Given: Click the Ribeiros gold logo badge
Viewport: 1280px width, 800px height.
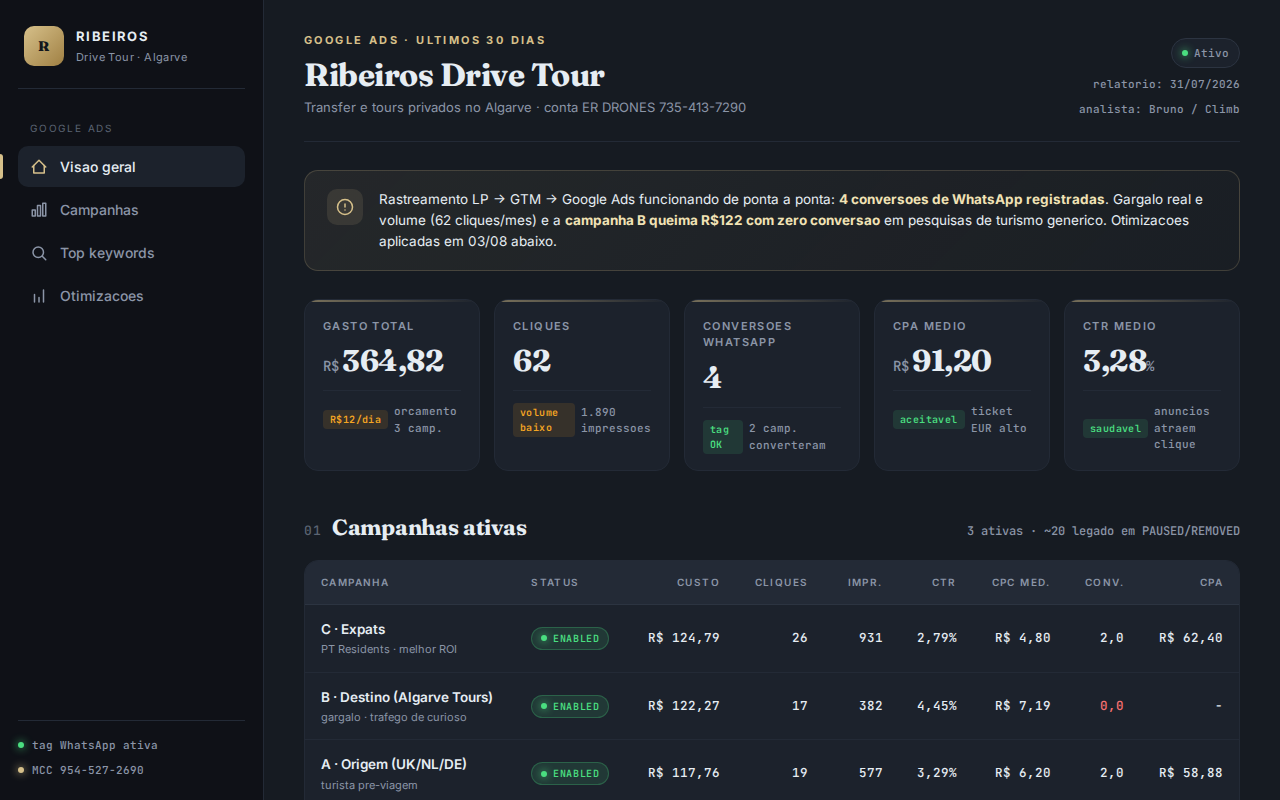Looking at the screenshot, I should point(44,46).
